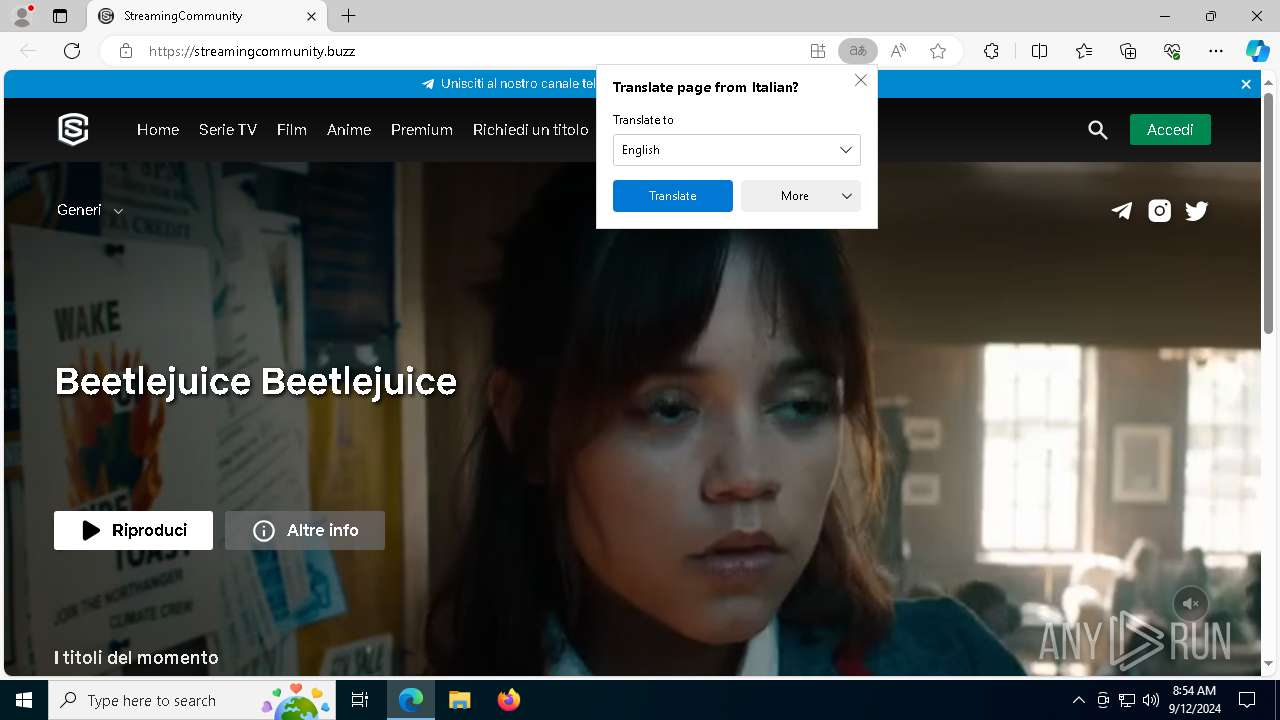The width and height of the screenshot is (1280, 720).
Task: Open the Favorites list icon
Action: (1084, 51)
